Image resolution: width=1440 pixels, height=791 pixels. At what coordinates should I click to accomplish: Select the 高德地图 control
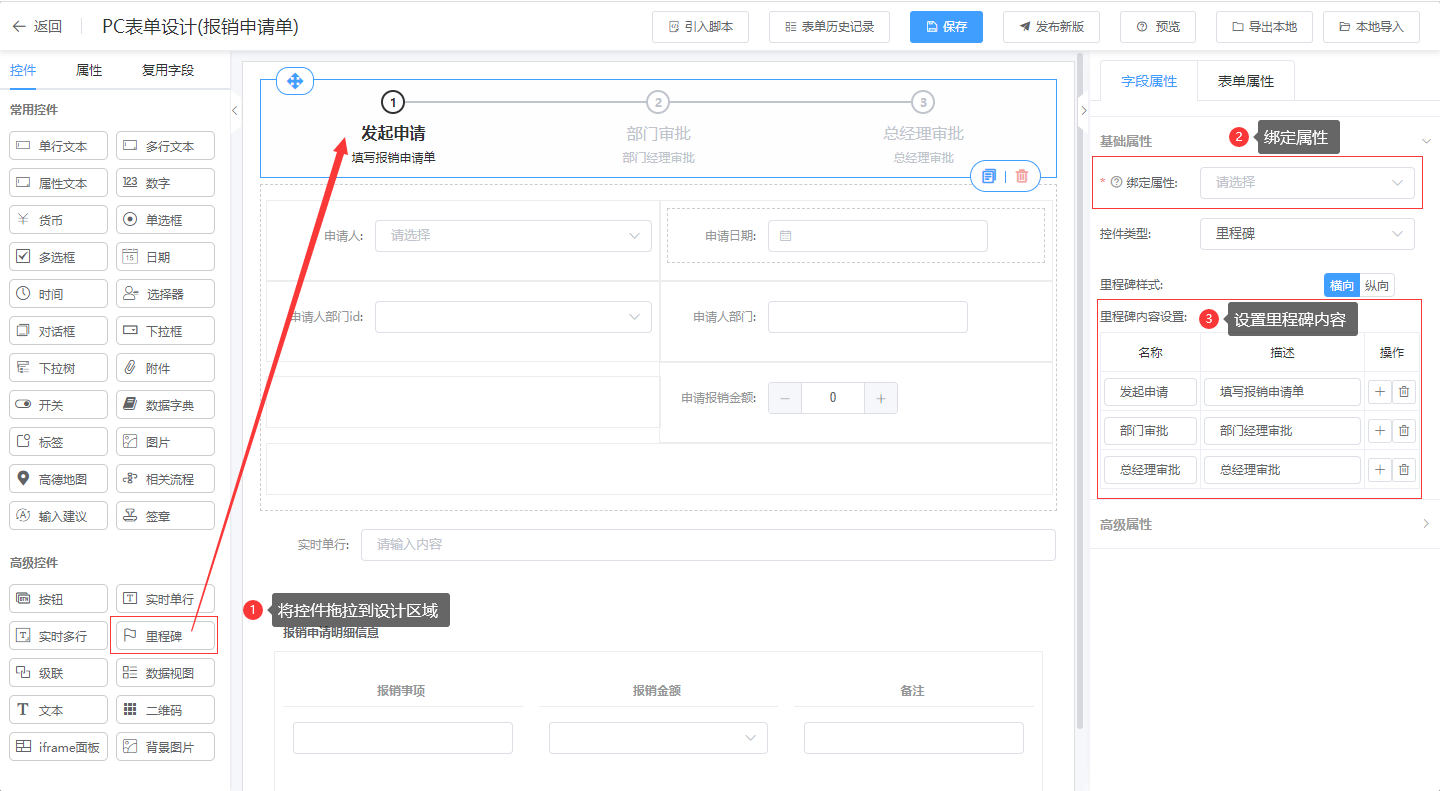pyautogui.click(x=58, y=479)
